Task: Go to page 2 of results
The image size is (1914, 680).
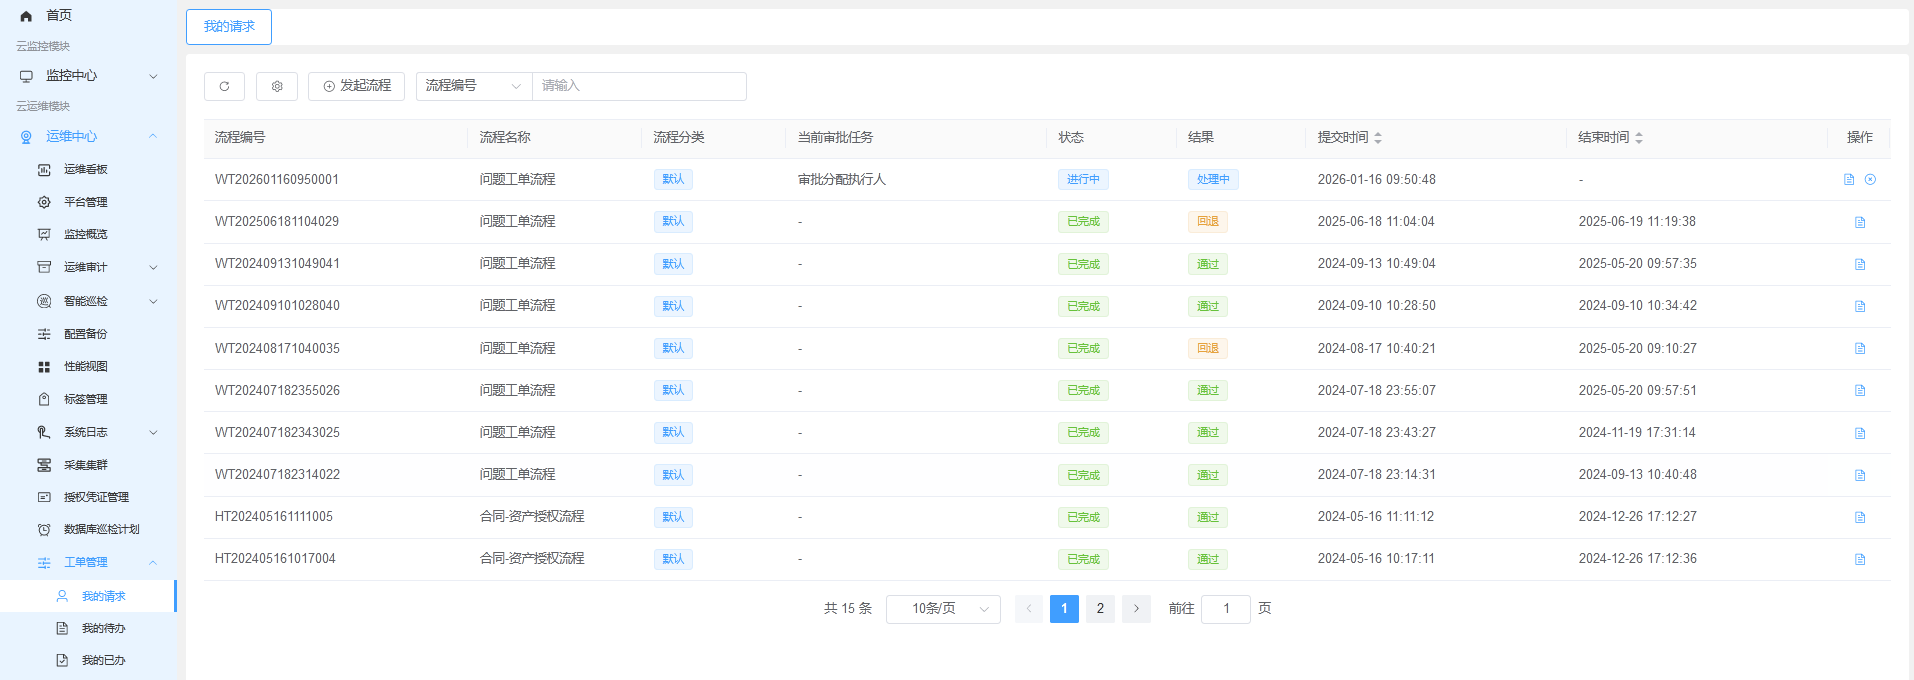Action: coord(1100,609)
